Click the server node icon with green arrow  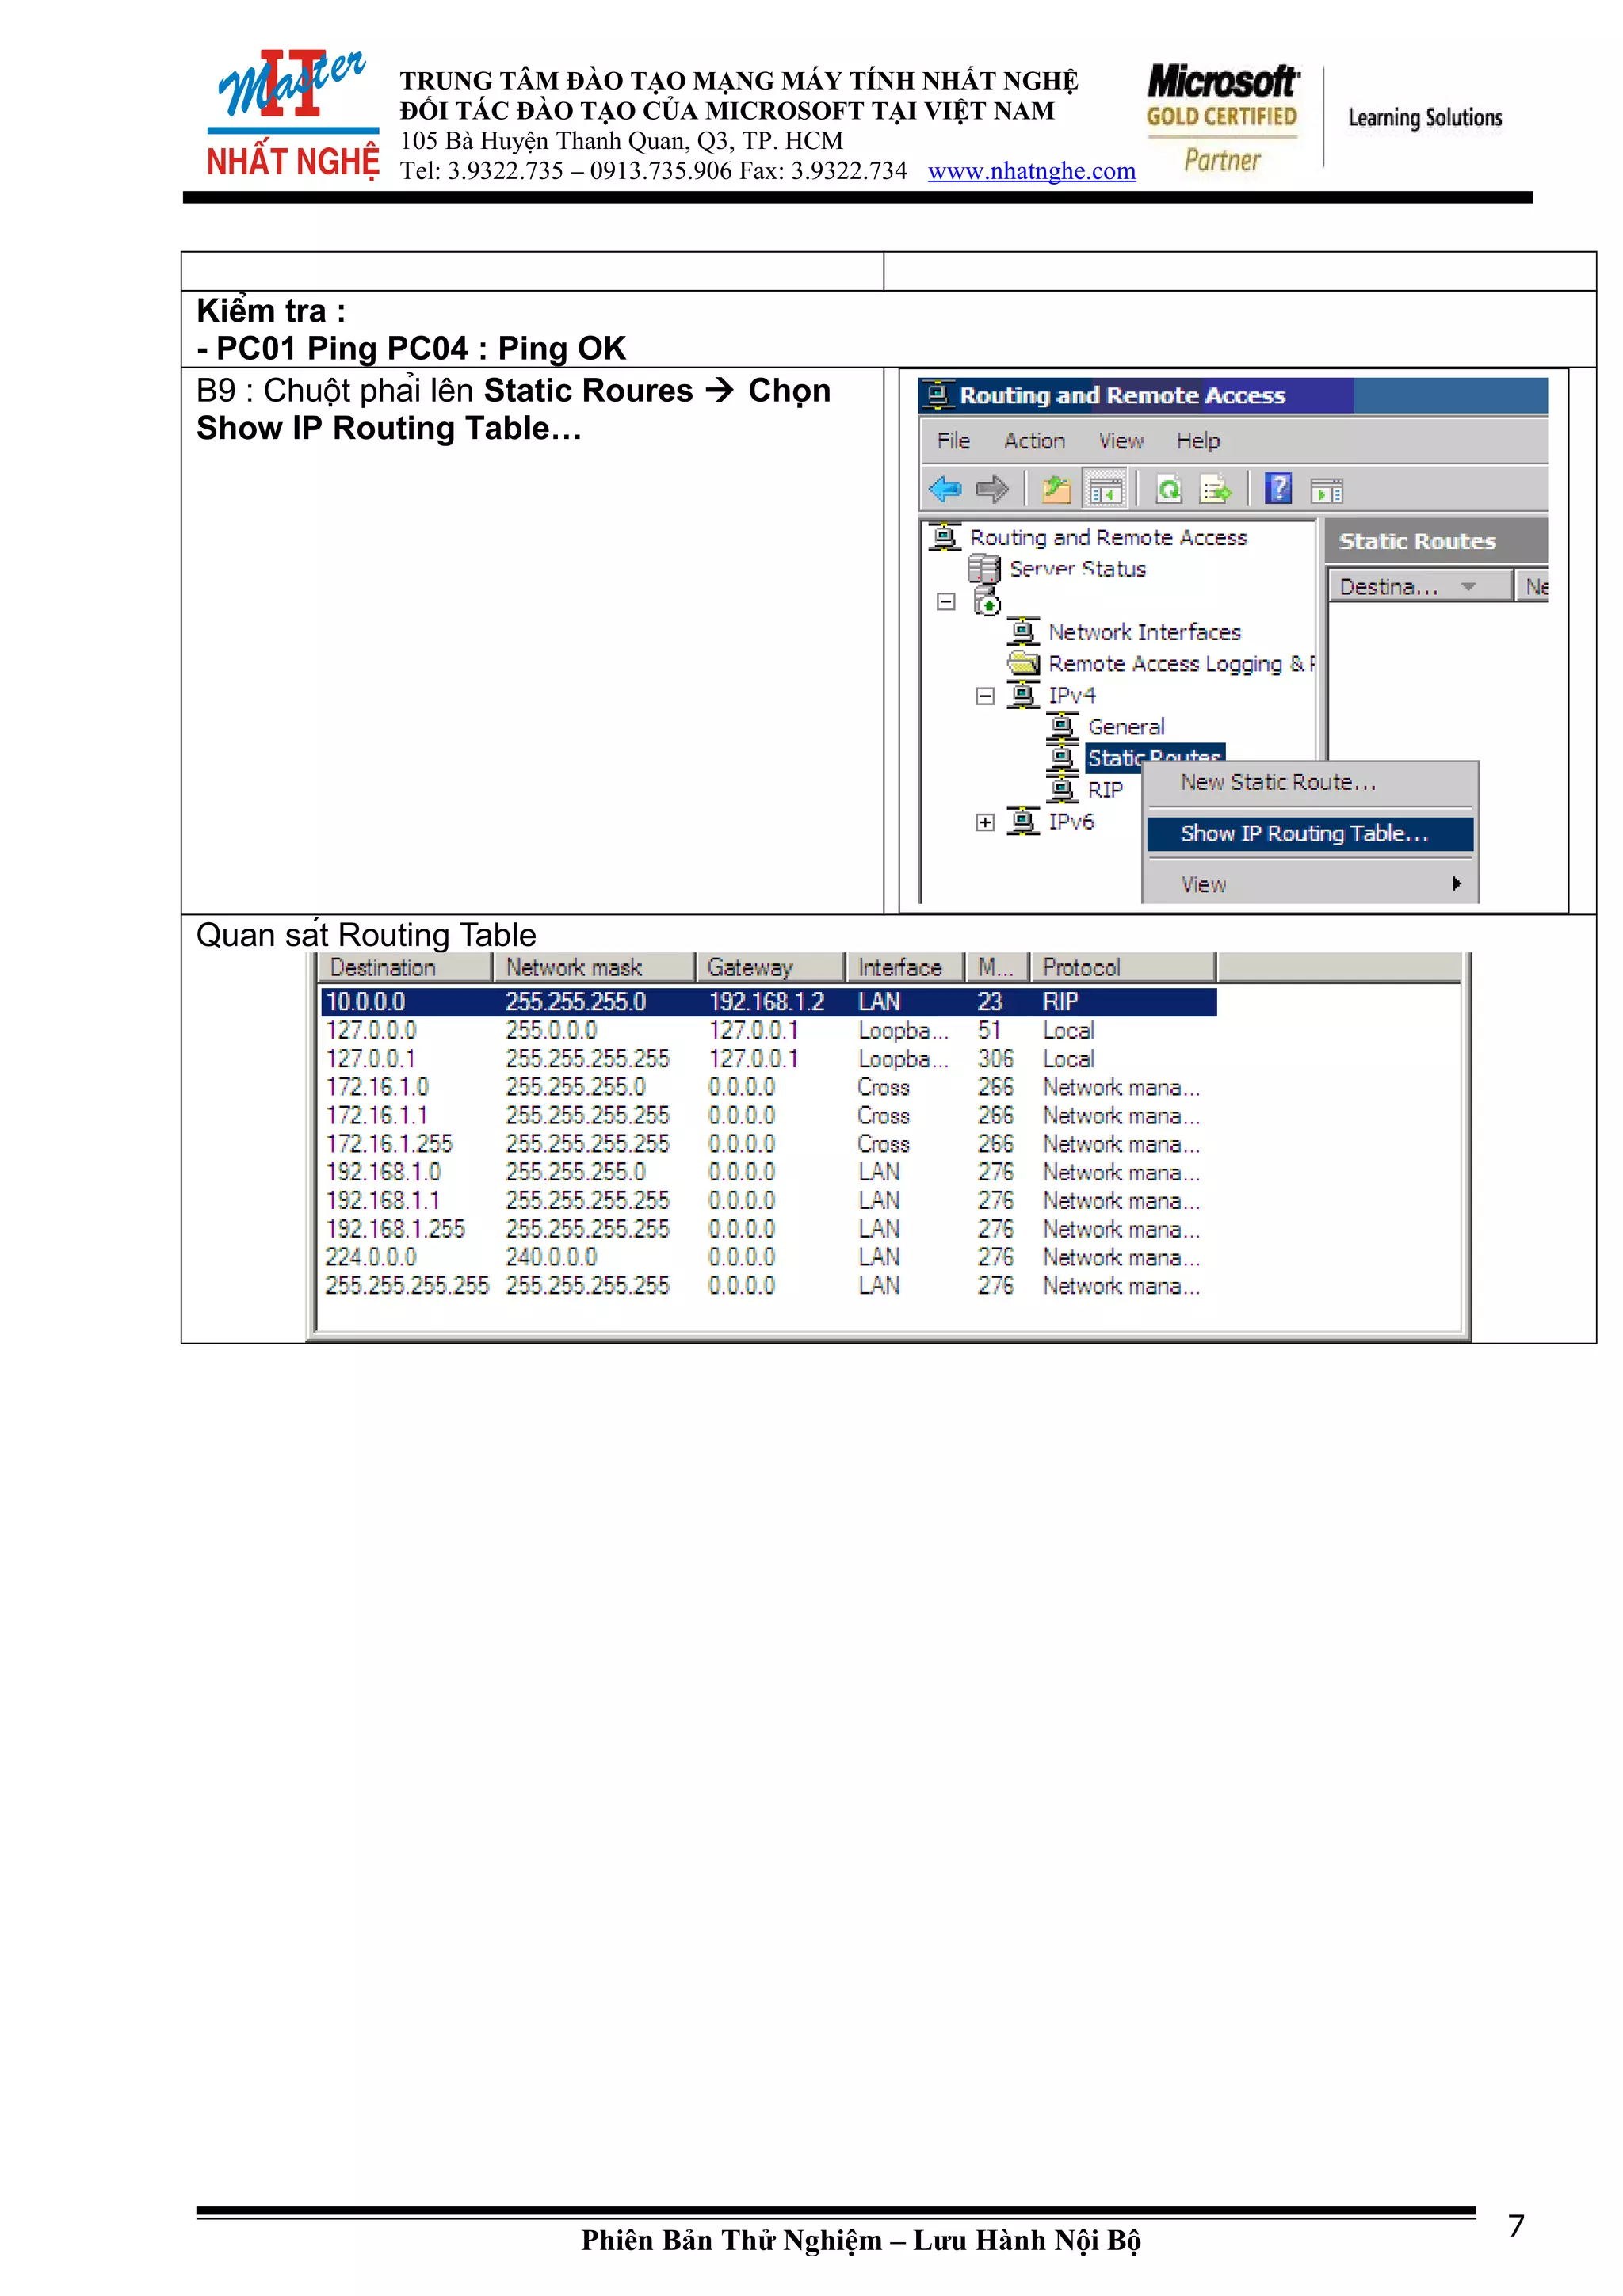[987, 601]
